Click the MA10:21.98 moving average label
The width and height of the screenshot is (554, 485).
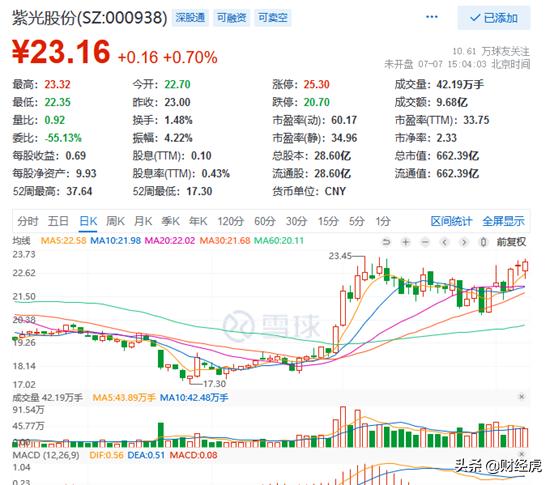(116, 241)
